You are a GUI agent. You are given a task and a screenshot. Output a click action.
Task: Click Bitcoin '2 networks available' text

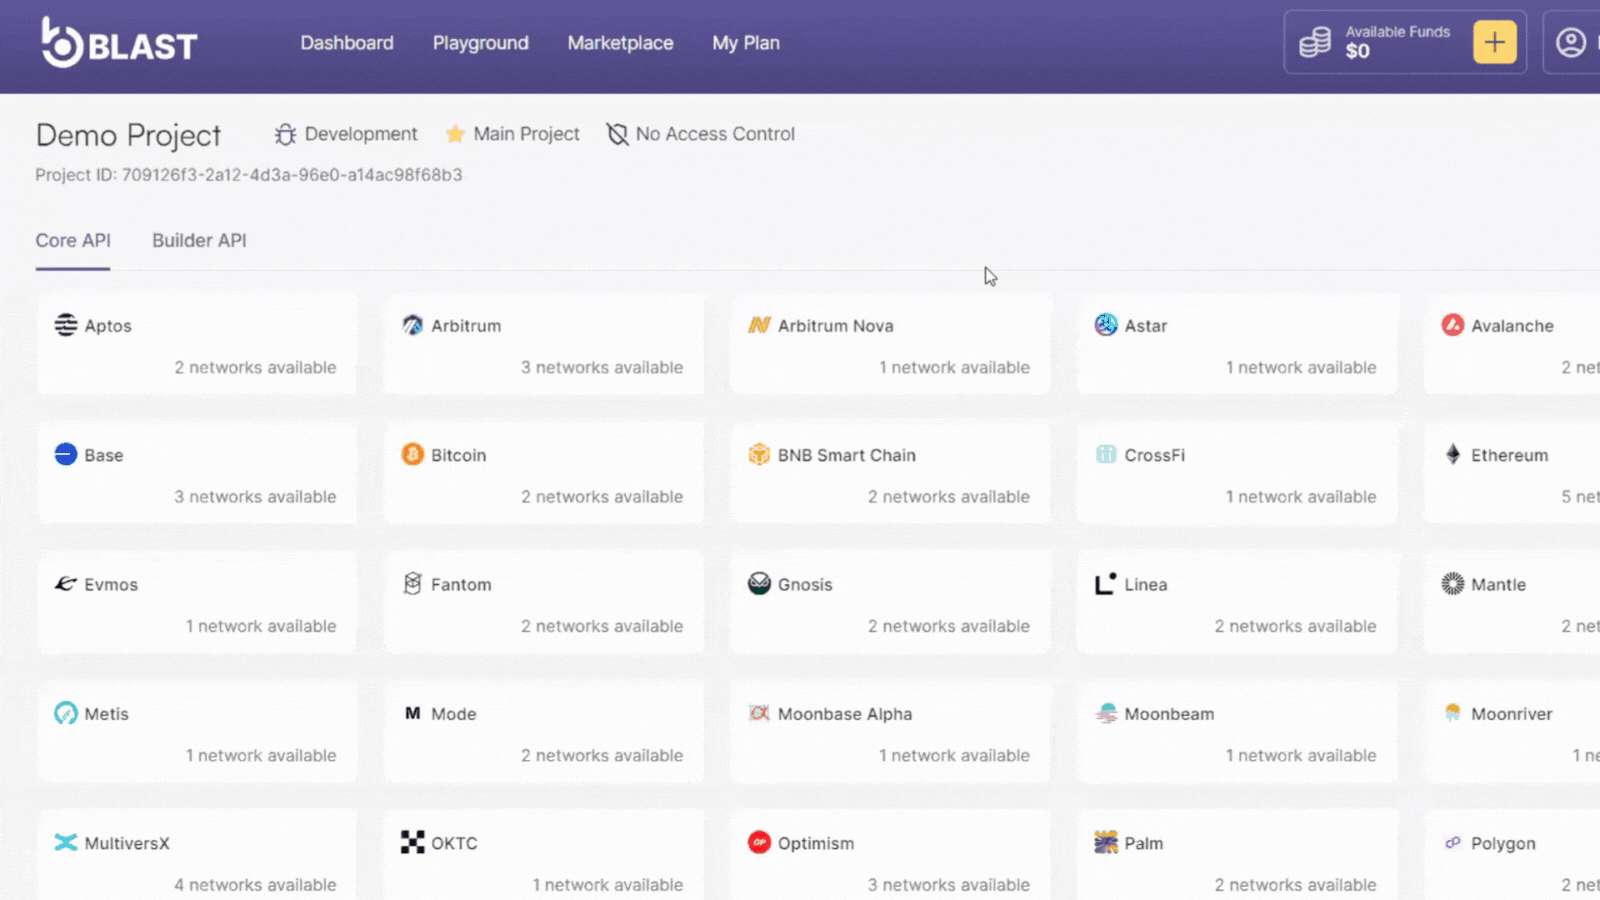602,496
